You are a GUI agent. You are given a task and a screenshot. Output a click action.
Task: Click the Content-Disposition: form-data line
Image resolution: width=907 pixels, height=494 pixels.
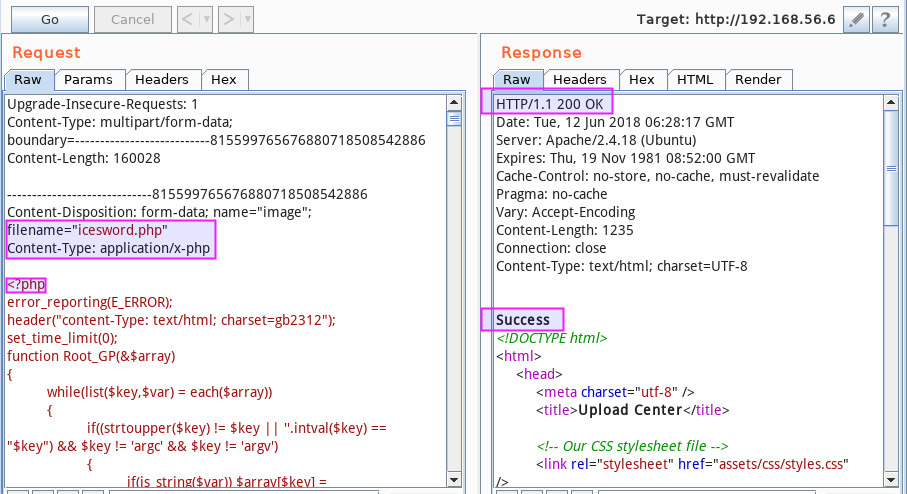pos(160,212)
